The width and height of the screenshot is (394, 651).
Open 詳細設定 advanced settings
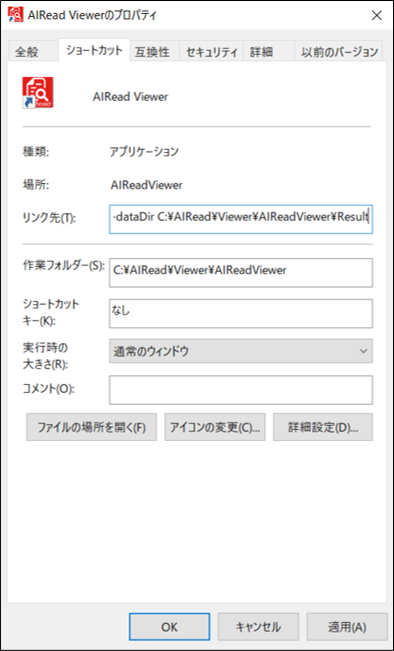point(323,427)
